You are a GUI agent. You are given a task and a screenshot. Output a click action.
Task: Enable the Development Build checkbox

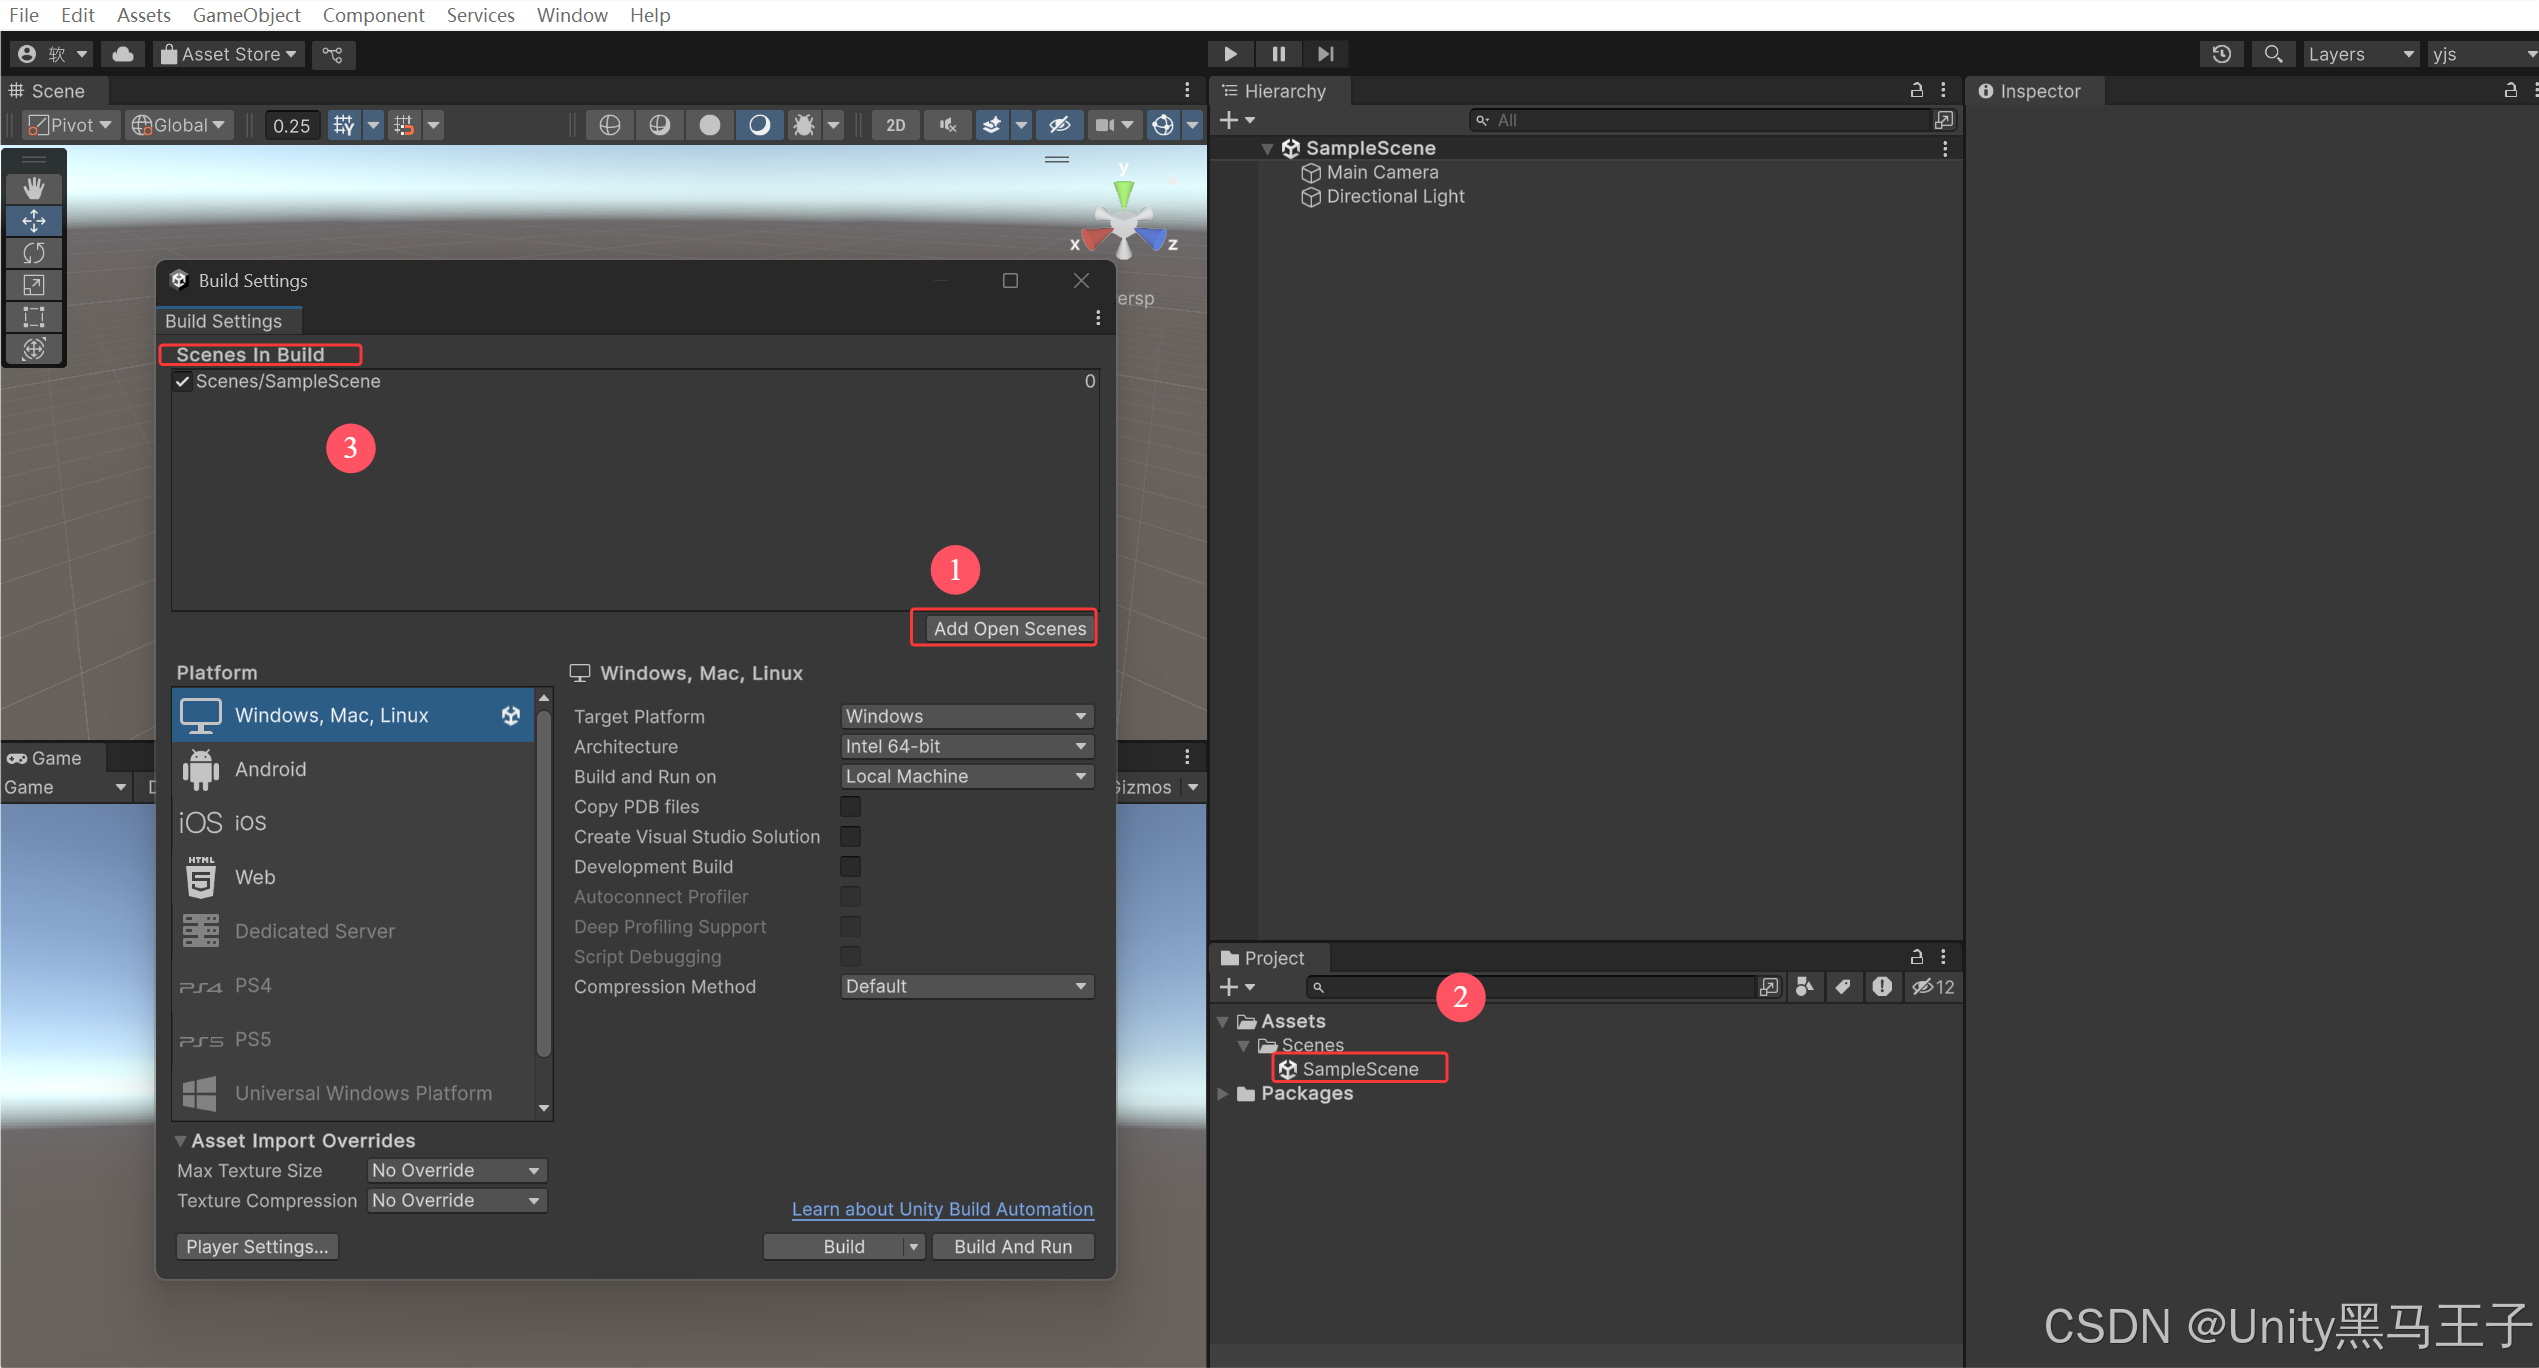pos(850,866)
